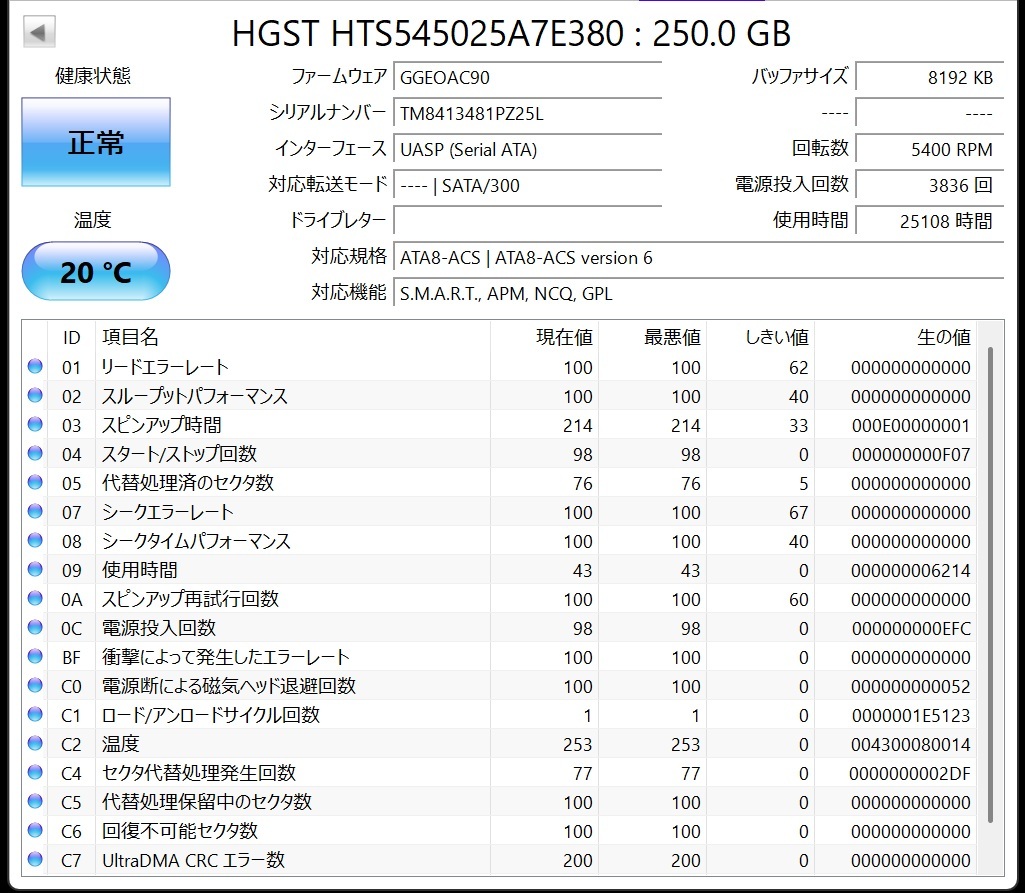Click the standard field ATA8-ACS version 6
1025x893 pixels.
698,257
